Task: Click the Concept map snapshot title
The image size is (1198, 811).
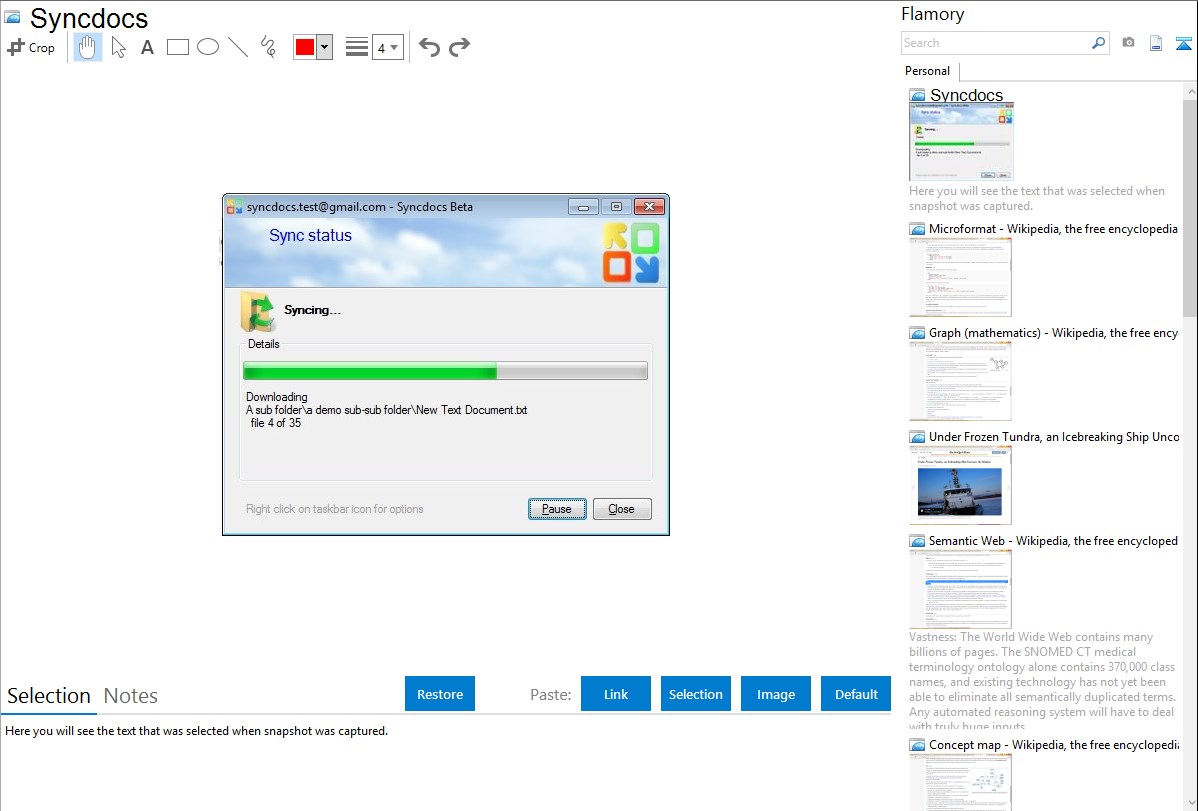Action: coord(1054,744)
